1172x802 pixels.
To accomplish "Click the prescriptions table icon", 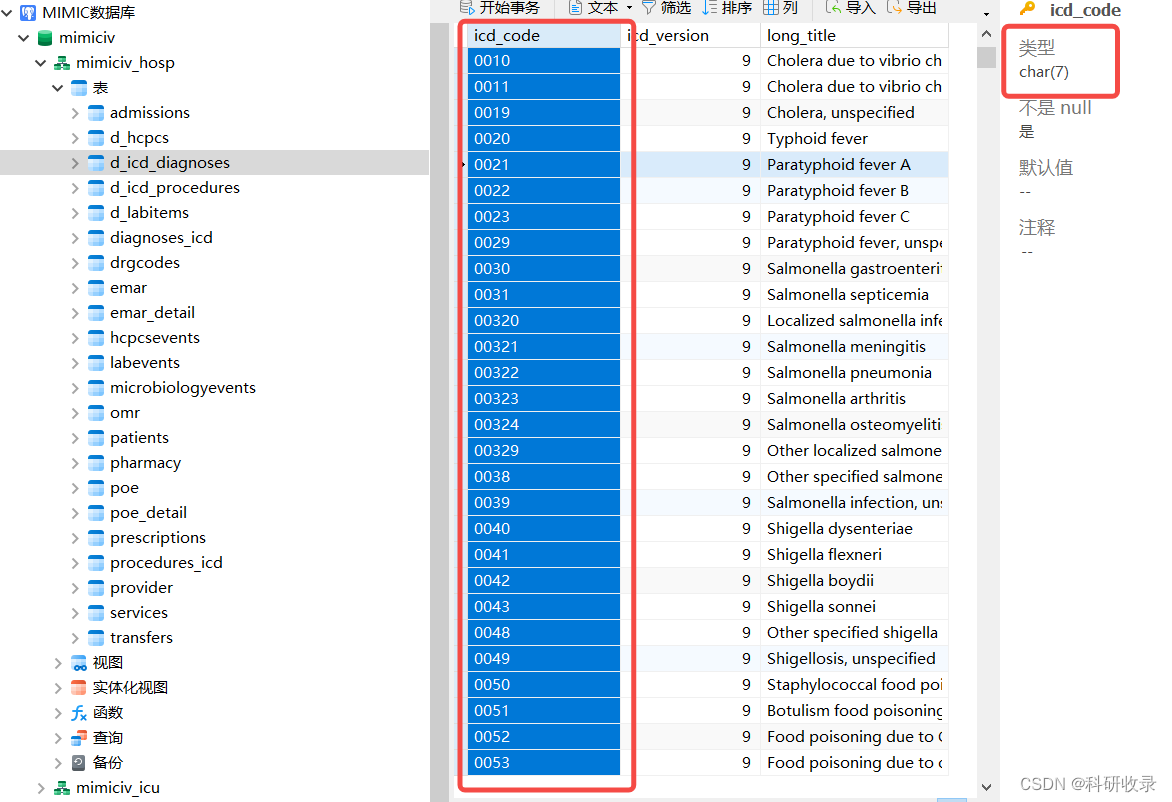I will [x=96, y=538].
